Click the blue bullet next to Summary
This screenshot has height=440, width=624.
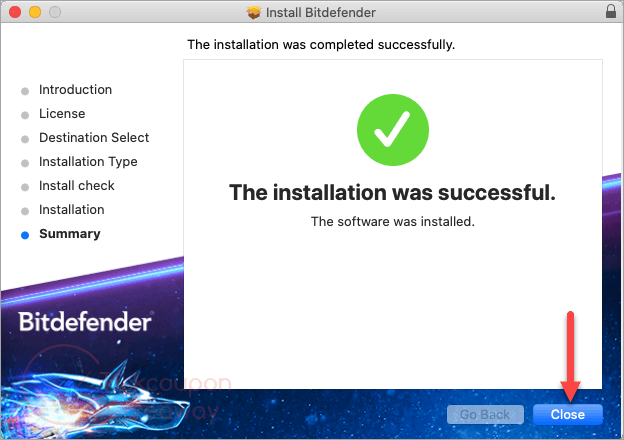tap(25, 235)
